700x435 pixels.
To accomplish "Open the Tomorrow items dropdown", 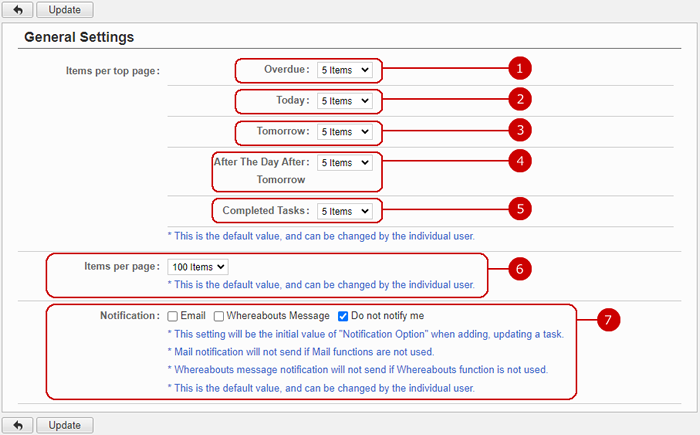I will coord(344,132).
